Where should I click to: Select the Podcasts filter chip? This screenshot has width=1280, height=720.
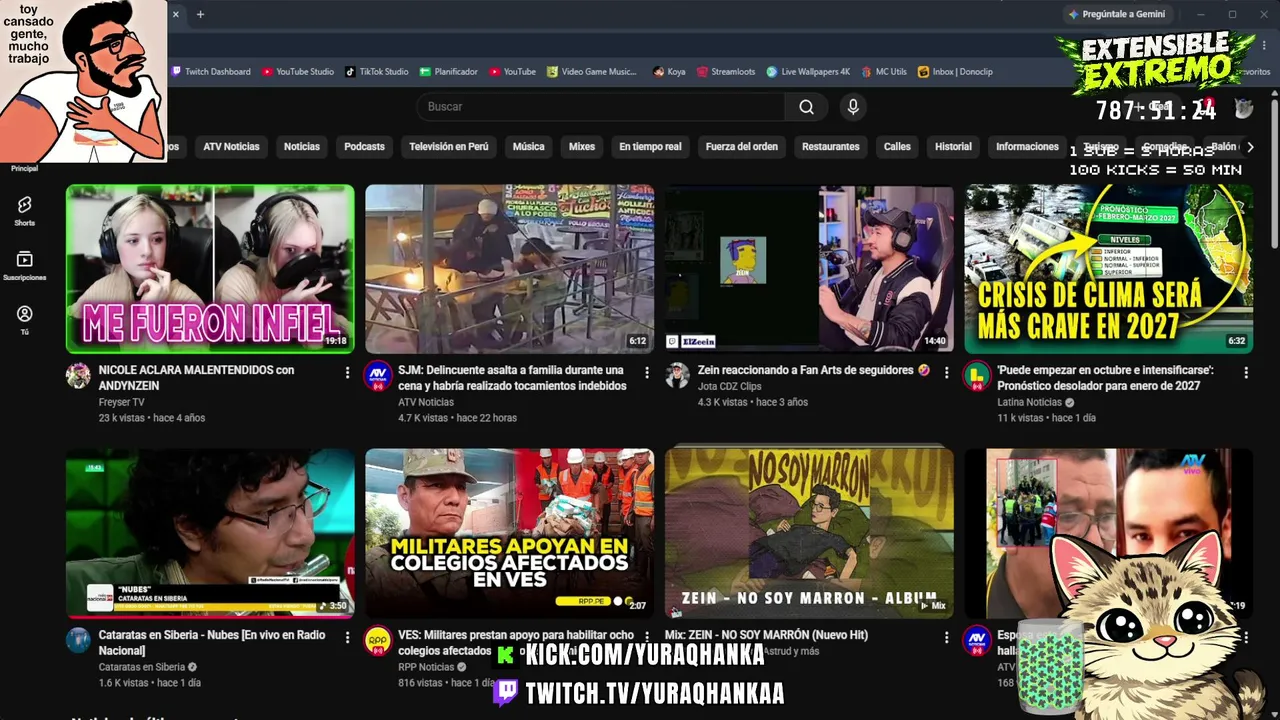[x=364, y=147]
